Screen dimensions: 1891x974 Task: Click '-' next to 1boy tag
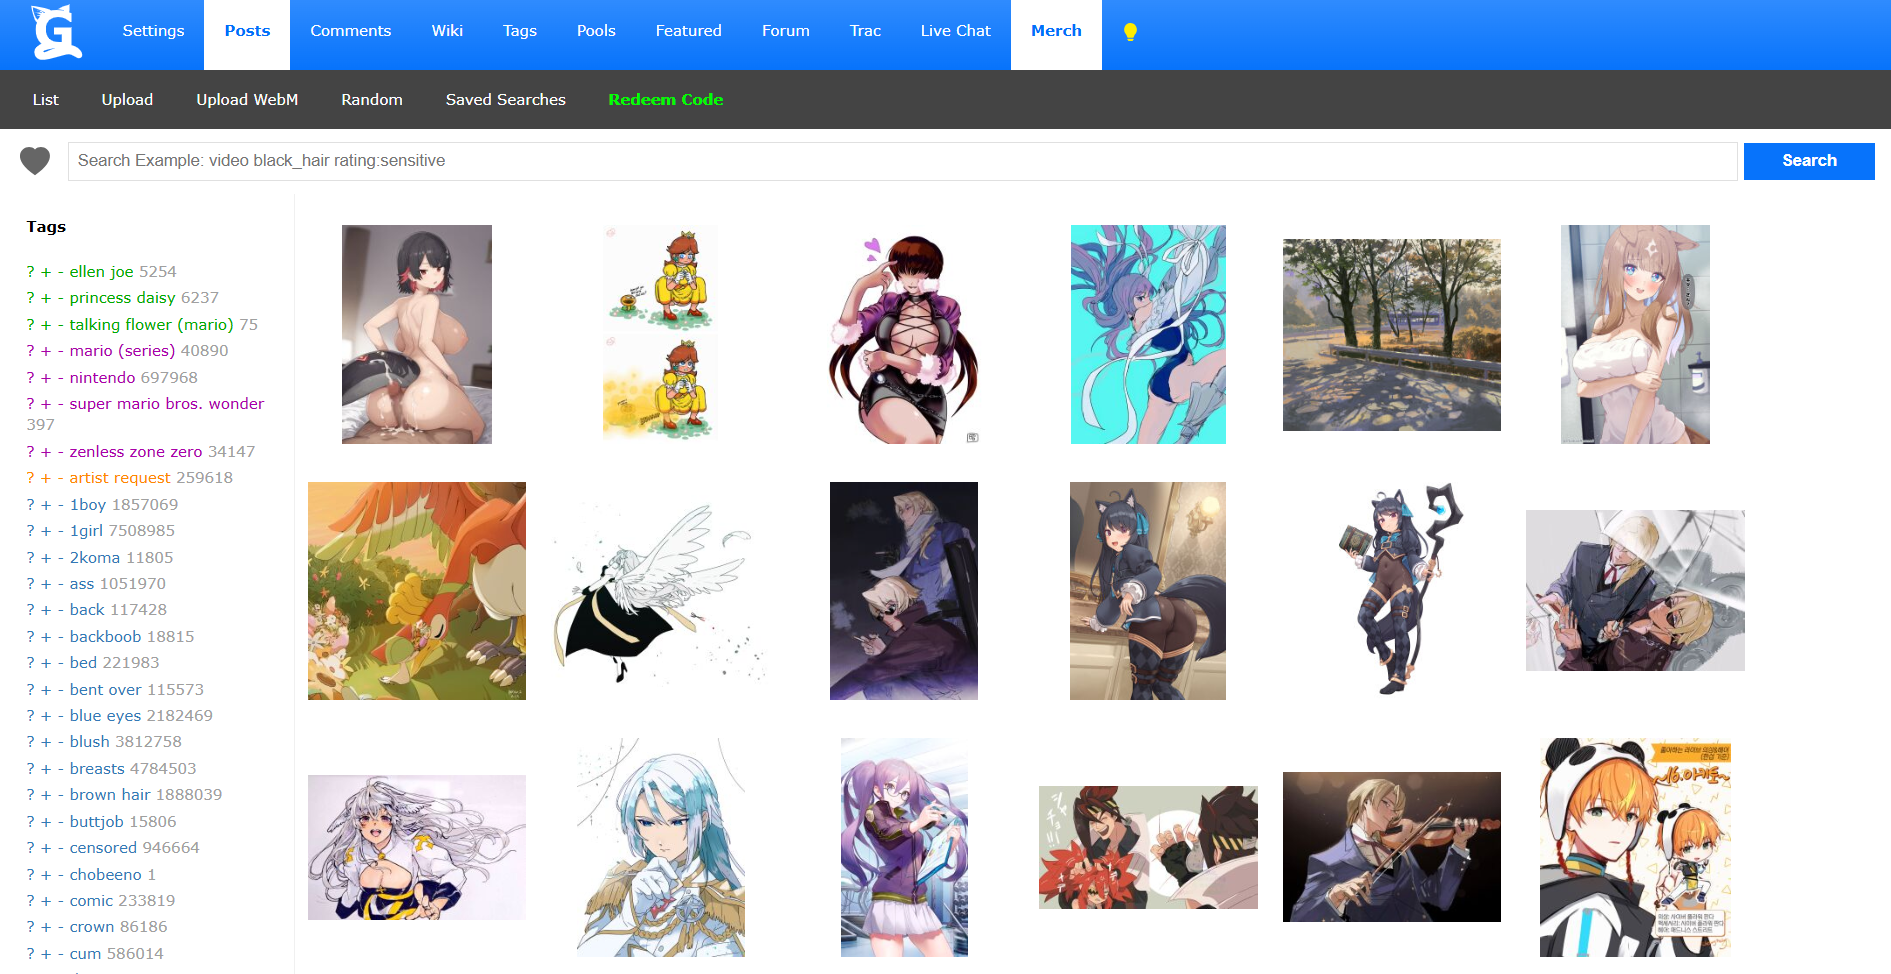pos(61,505)
